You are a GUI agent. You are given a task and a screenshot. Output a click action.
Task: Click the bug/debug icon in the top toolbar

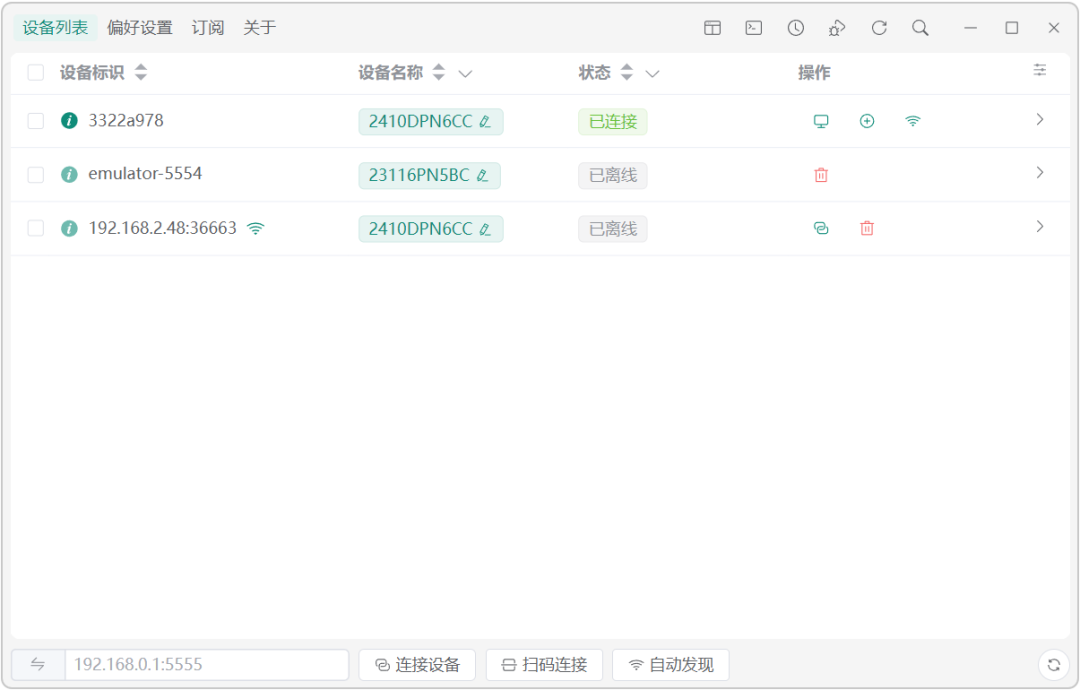pos(837,28)
